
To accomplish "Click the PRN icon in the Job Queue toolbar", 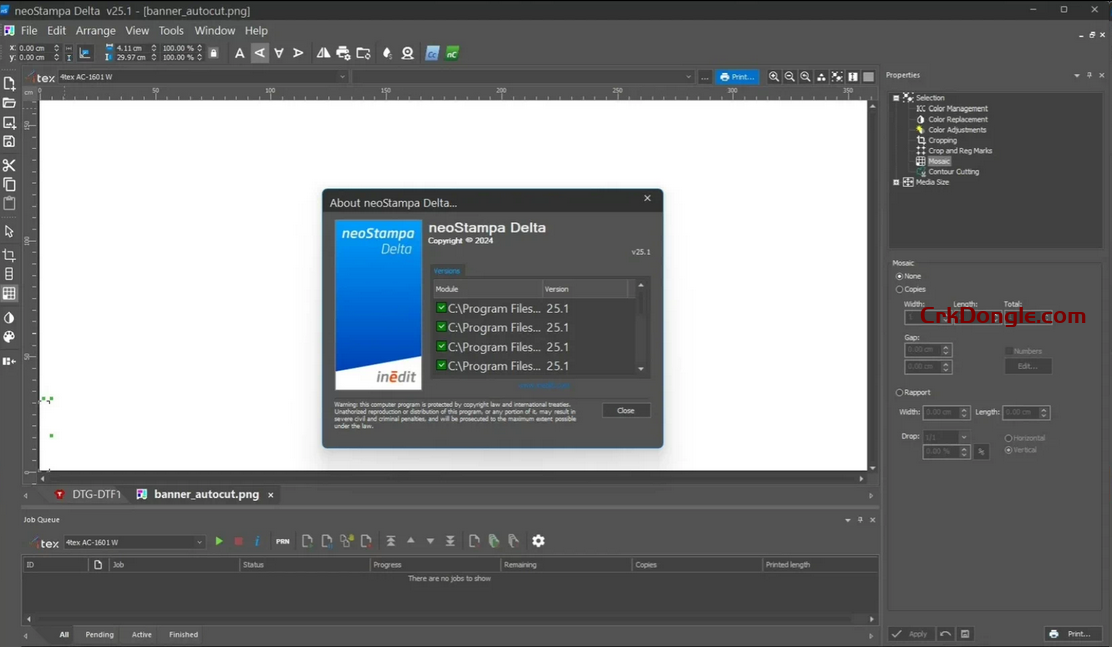I will coord(282,540).
